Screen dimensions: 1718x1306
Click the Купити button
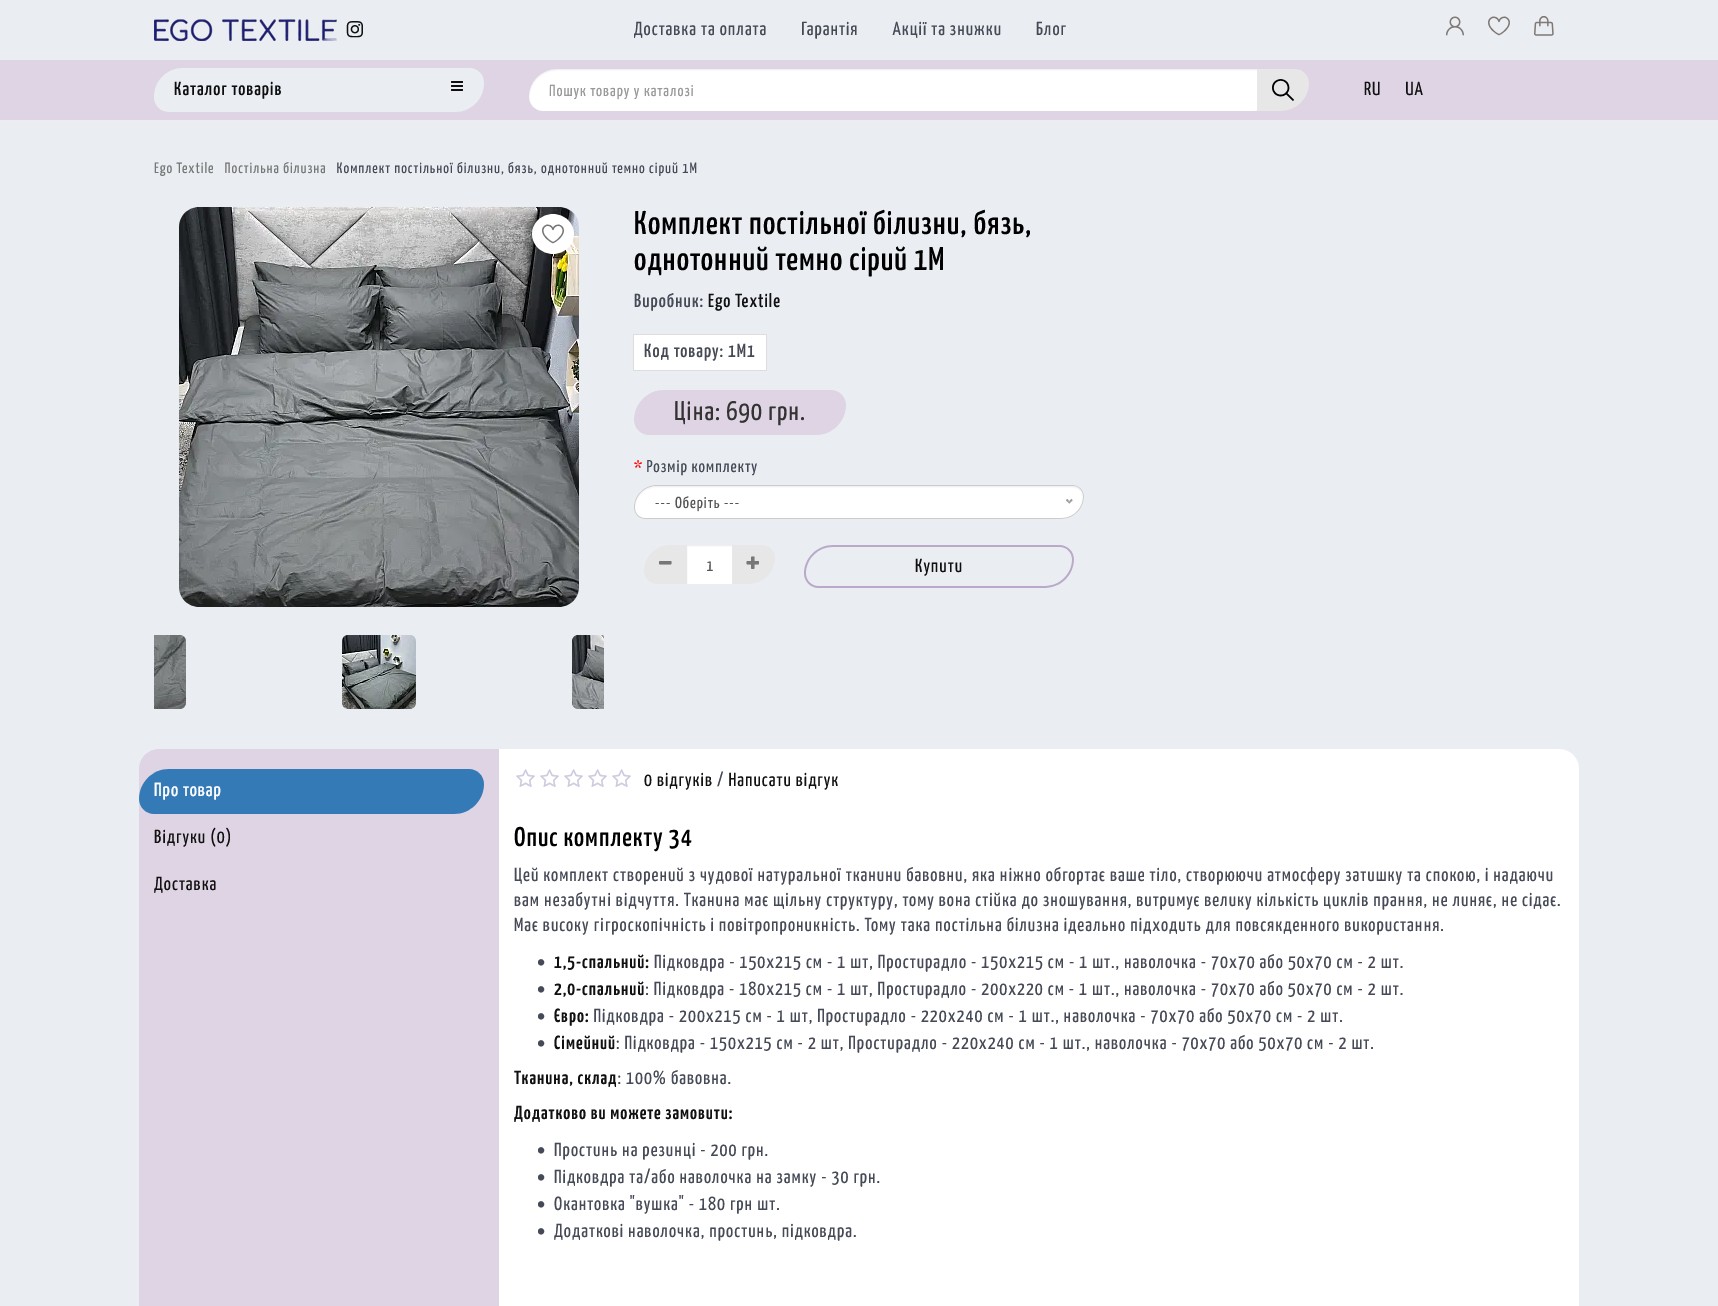tap(938, 566)
